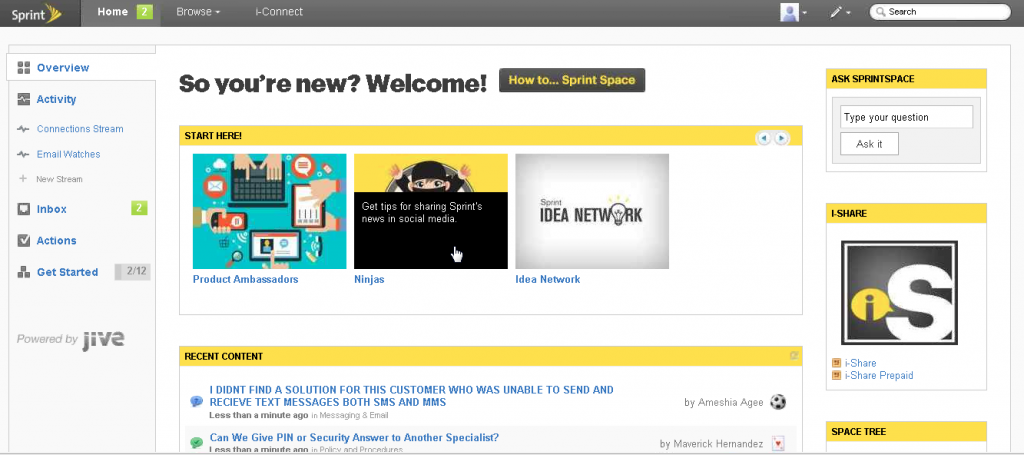
Task: Select the Home tab
Action: 113,12
